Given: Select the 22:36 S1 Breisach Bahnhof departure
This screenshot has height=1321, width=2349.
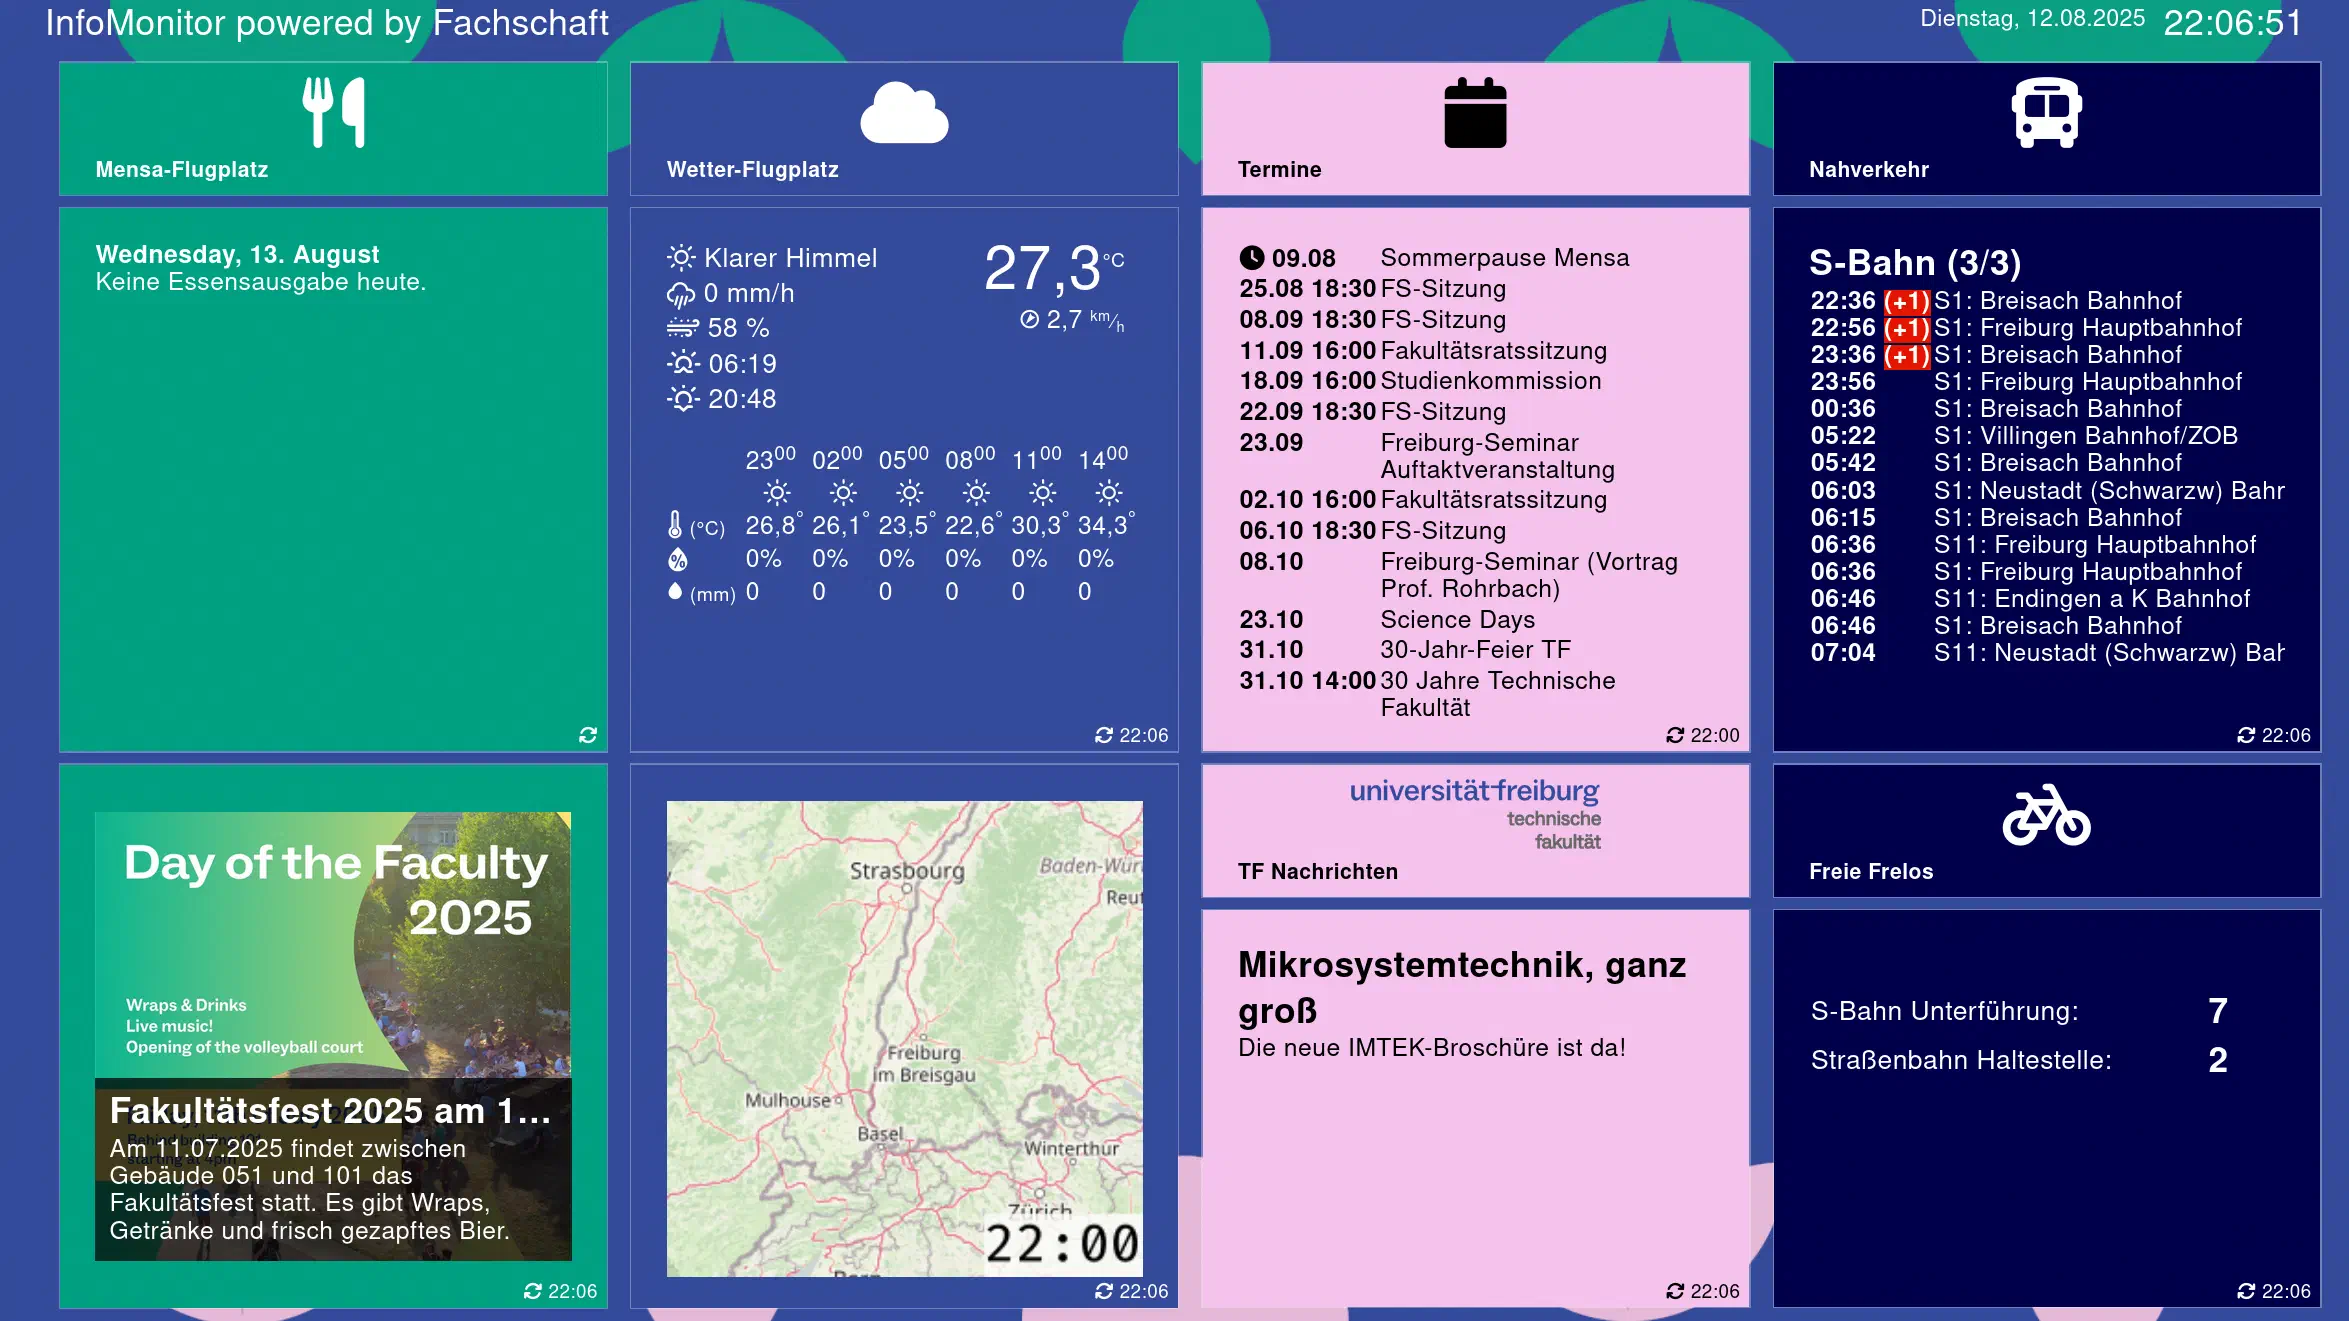Looking at the screenshot, I should [2046, 301].
